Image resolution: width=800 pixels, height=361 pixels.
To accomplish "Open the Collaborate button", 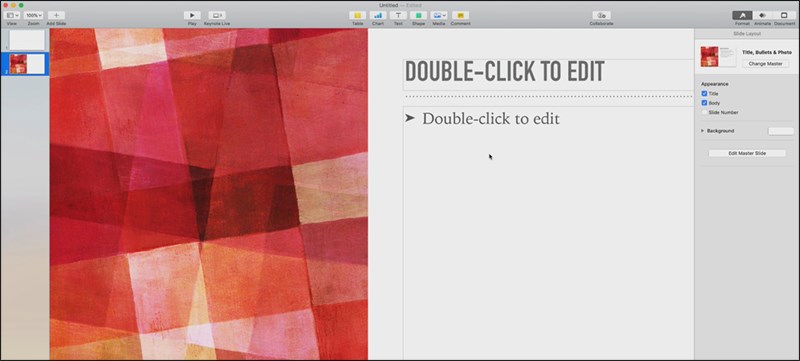I will pos(602,15).
